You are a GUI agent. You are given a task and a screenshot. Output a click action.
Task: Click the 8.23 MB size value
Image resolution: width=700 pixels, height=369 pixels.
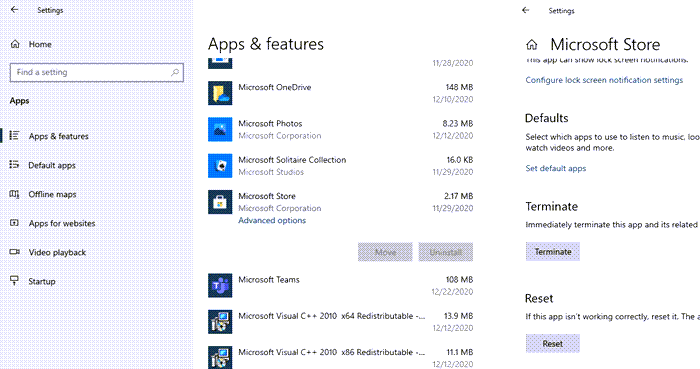[x=458, y=123]
